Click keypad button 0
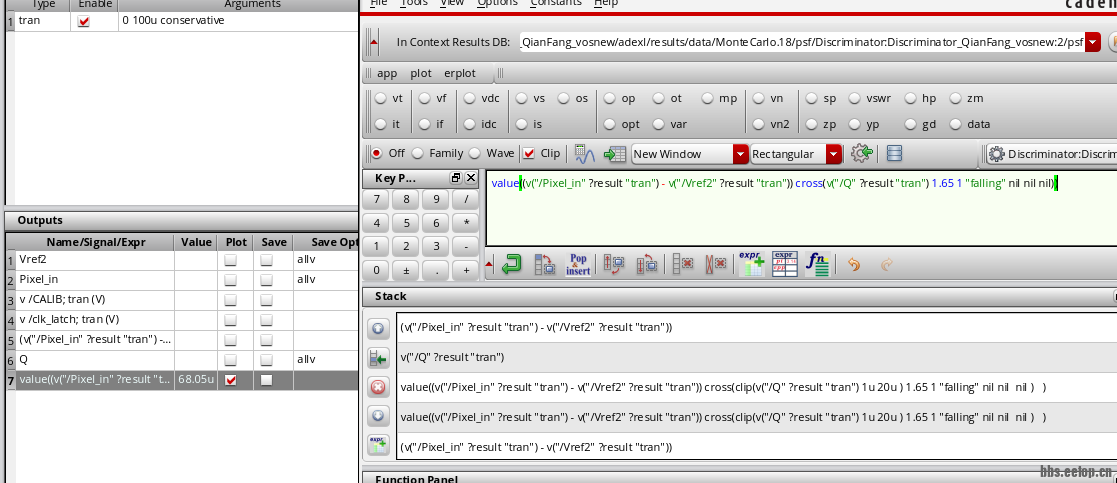 [x=377, y=270]
